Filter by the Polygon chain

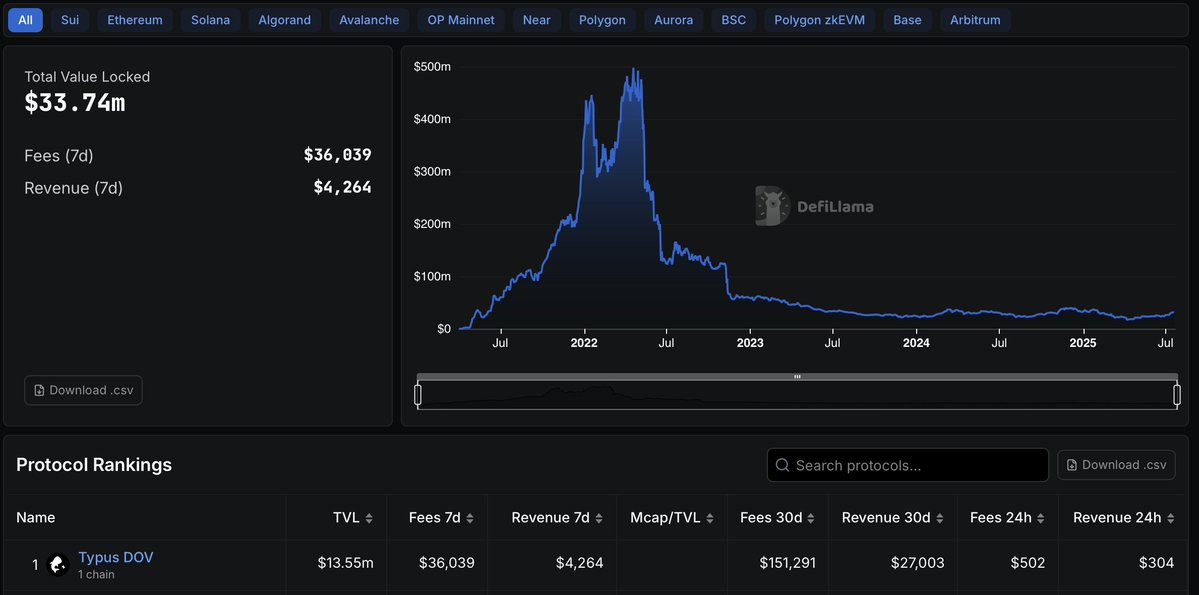point(602,20)
